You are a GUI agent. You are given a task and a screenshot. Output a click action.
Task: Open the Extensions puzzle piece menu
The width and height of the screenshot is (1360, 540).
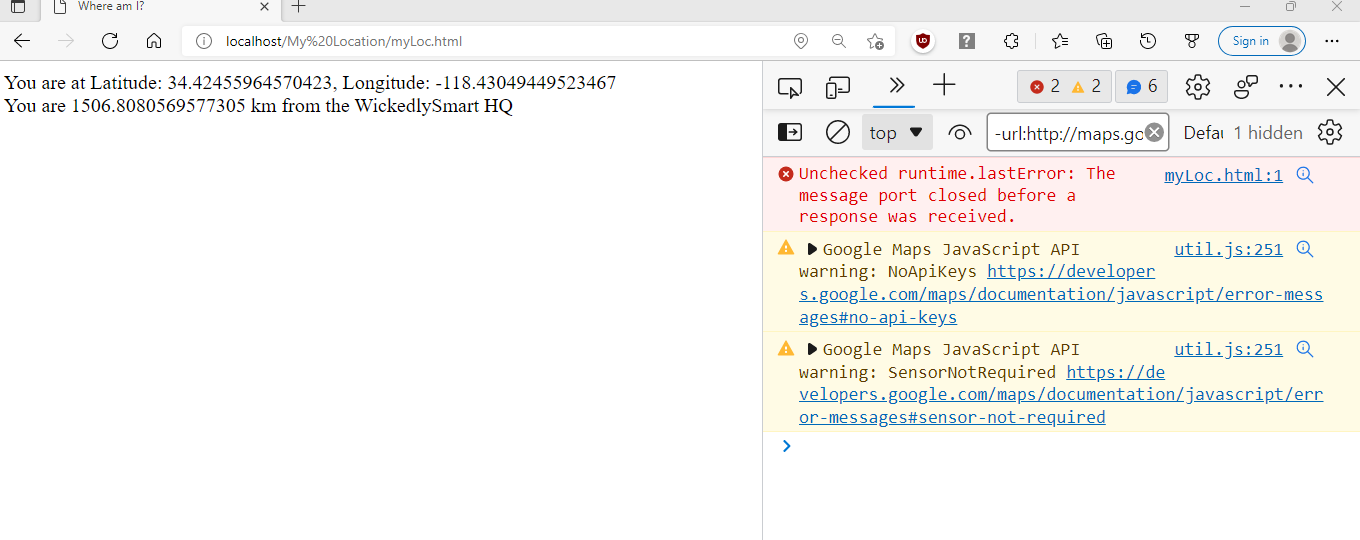tap(1011, 41)
